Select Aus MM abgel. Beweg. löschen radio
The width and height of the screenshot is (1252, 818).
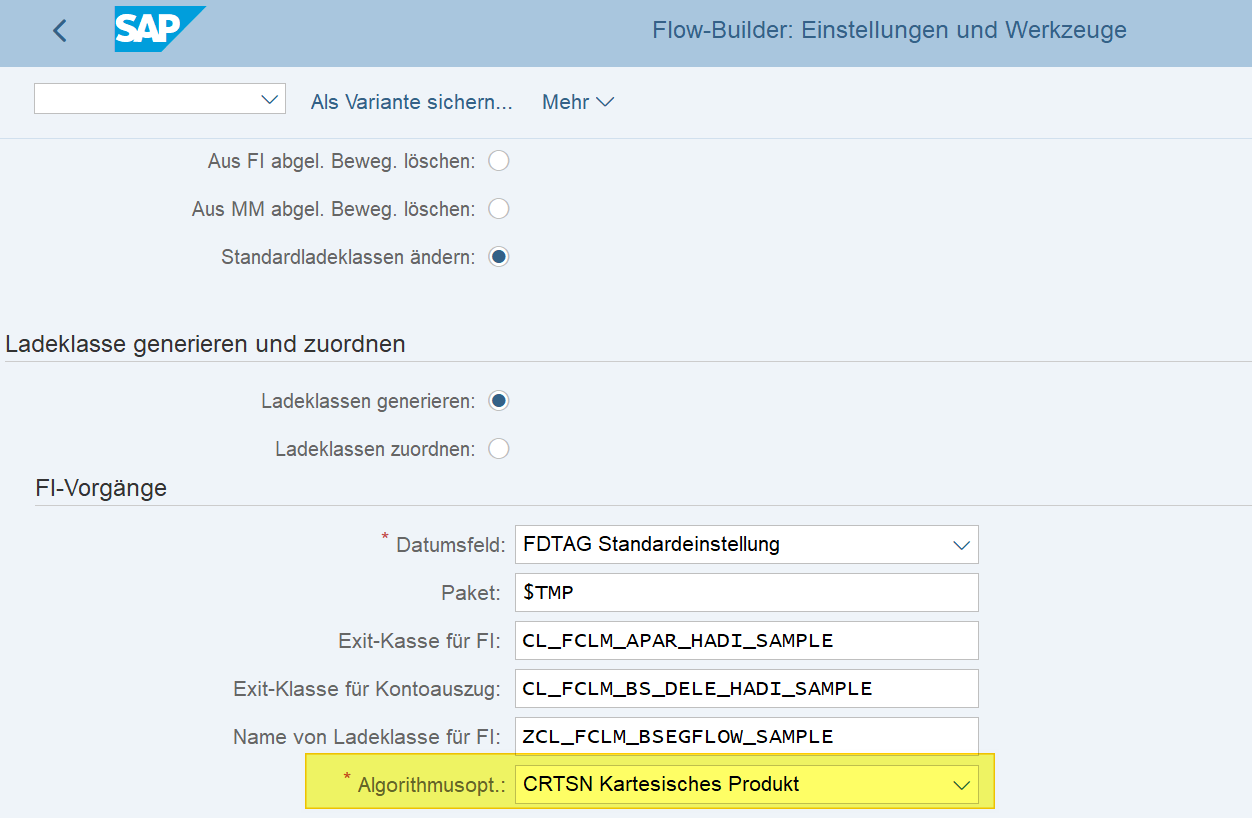[498, 209]
